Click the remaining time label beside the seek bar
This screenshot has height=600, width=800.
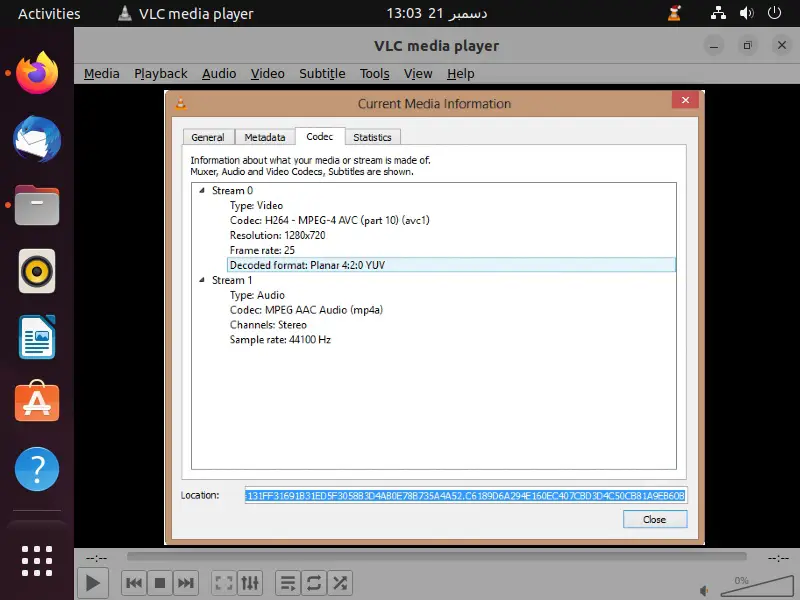tap(778, 558)
